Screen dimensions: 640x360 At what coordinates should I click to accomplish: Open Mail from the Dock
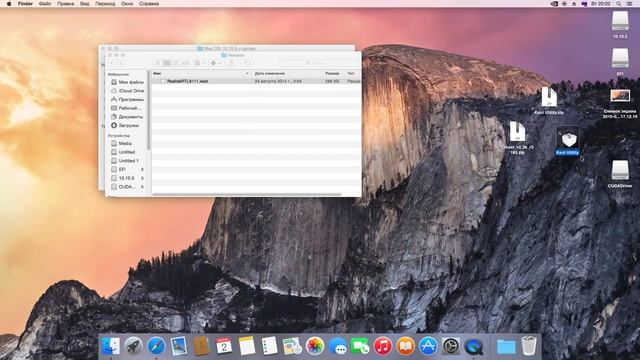[x=179, y=346]
